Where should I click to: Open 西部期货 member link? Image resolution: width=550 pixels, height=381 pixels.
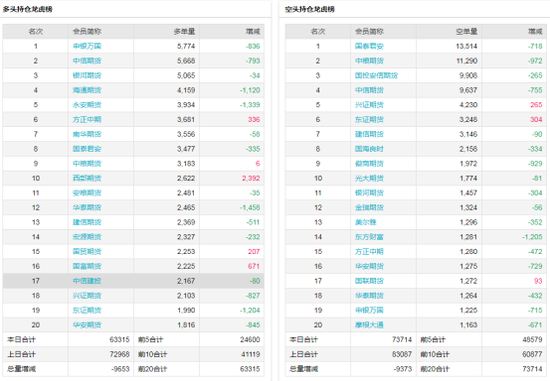(x=87, y=178)
